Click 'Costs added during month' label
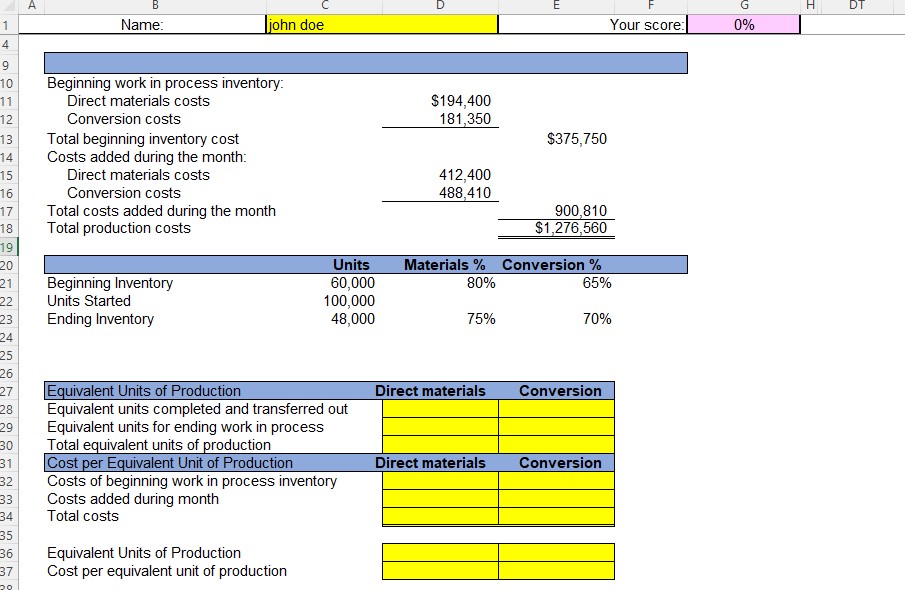905x590 pixels. 133,499
